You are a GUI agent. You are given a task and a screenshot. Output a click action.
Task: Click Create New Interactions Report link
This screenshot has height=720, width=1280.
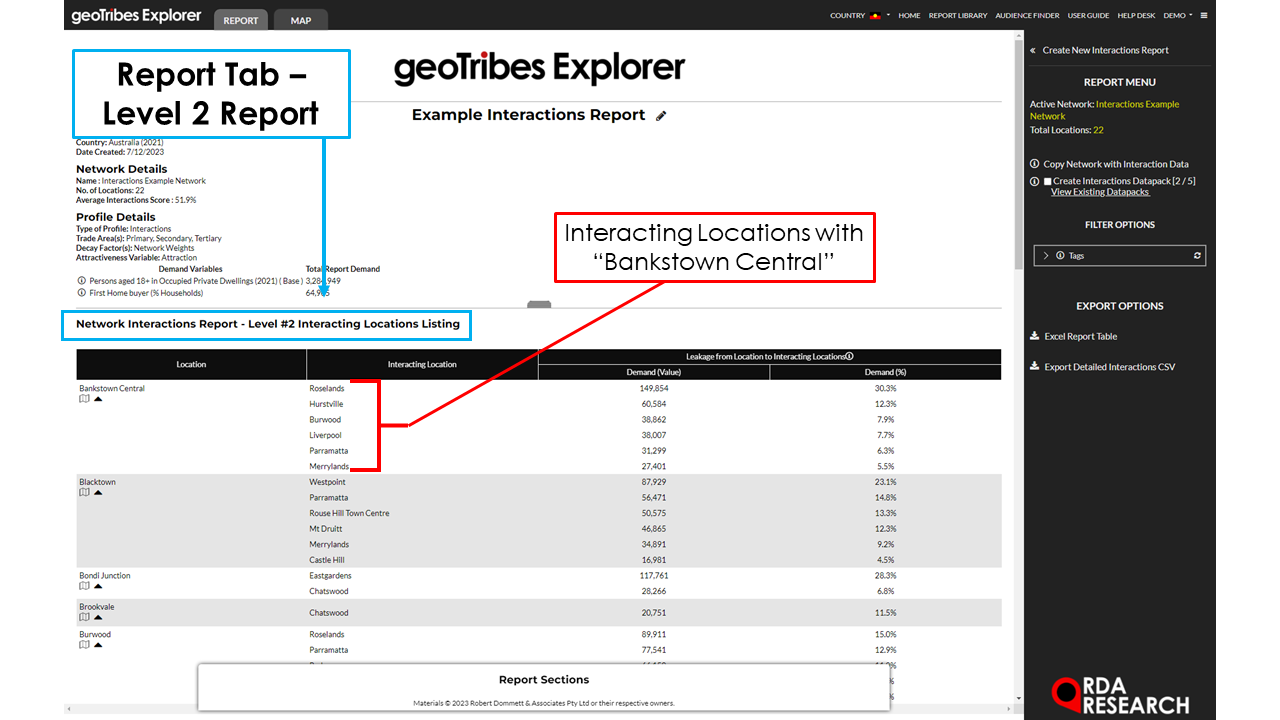(x=1105, y=50)
